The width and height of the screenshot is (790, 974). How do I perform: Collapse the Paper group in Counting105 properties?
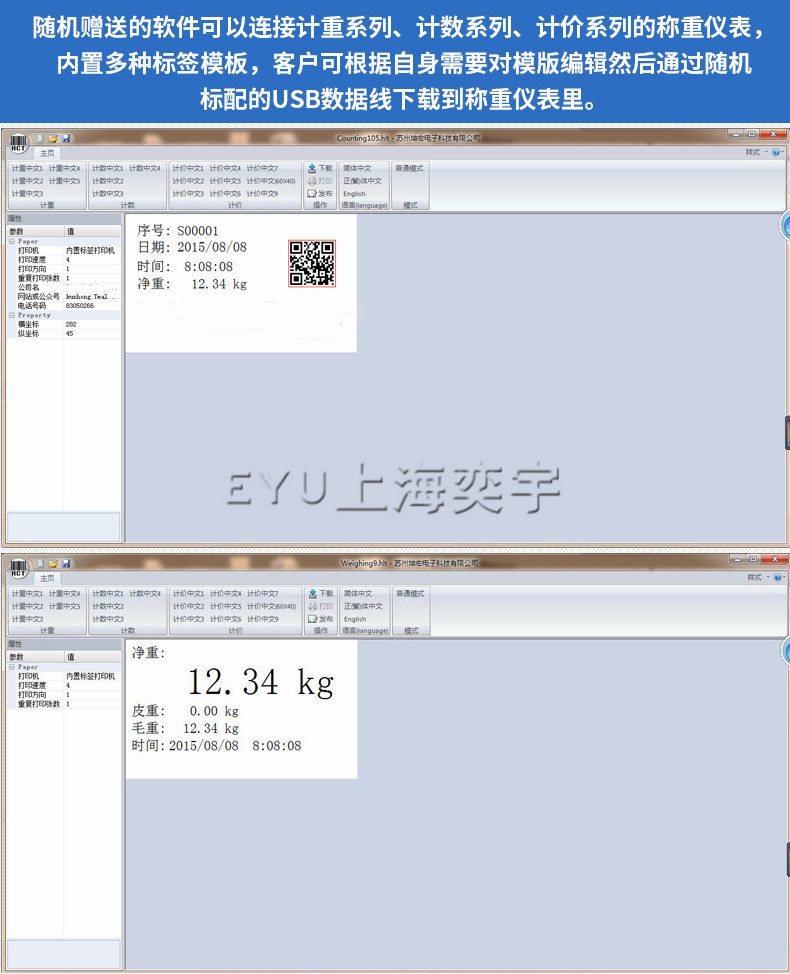pyautogui.click(x=12, y=241)
